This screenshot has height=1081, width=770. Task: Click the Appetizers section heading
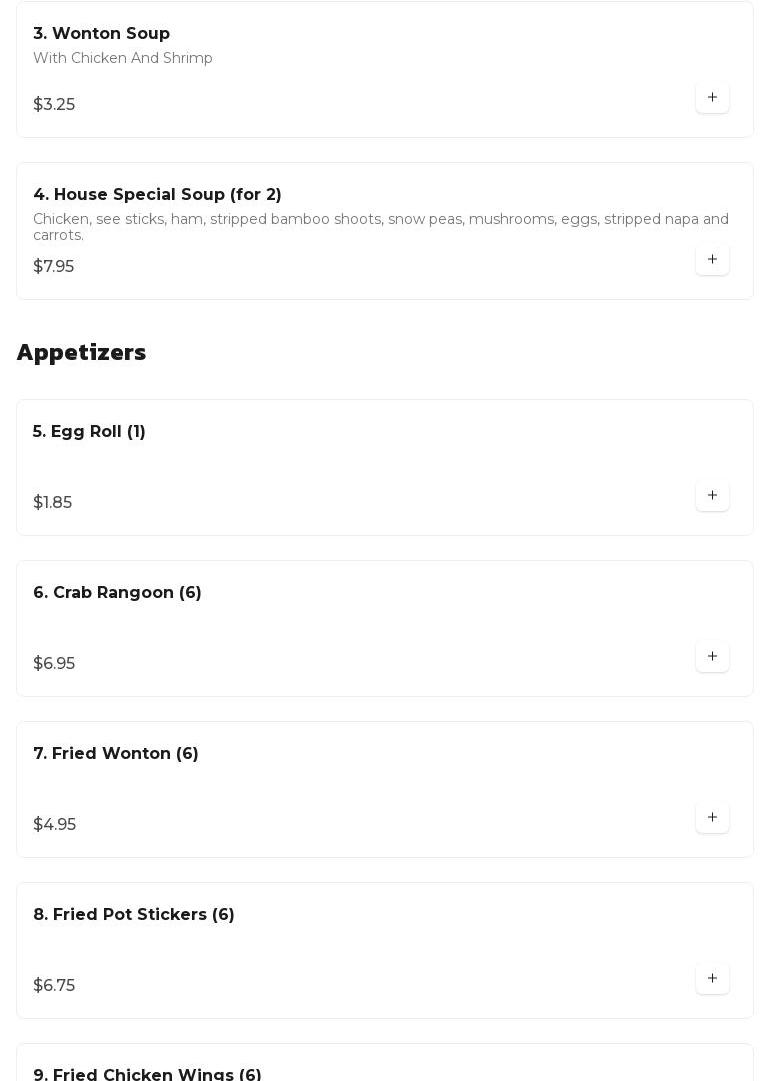coord(81,353)
